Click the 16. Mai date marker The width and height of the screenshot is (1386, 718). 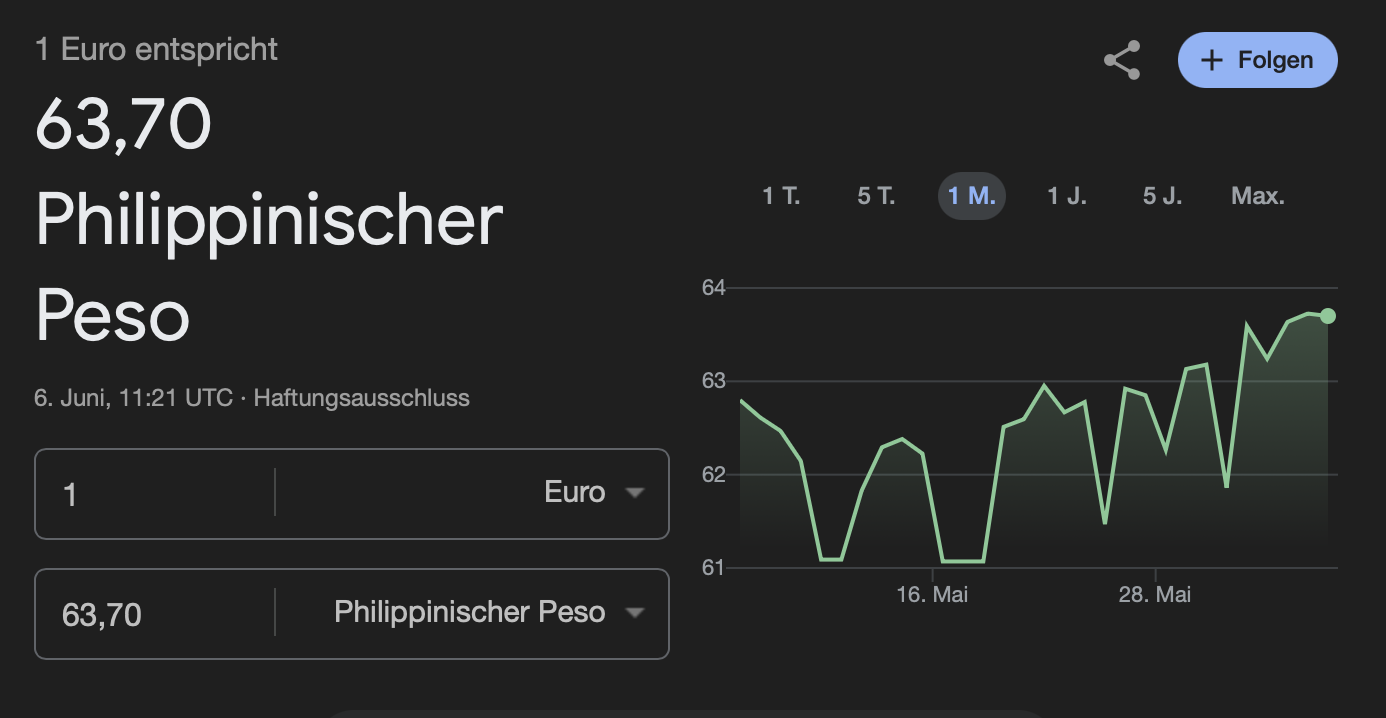tap(932, 595)
